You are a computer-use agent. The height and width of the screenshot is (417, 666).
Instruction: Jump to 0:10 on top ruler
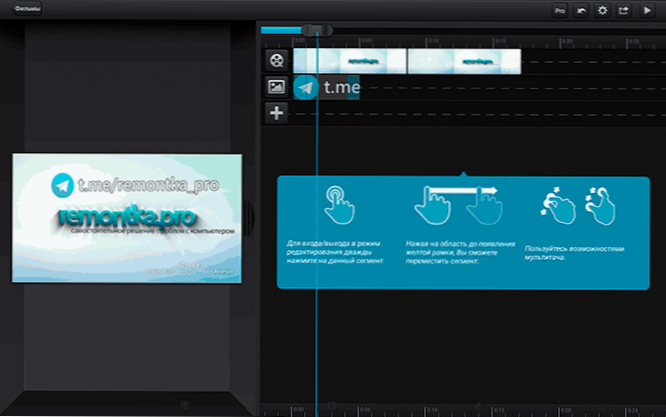[432, 41]
